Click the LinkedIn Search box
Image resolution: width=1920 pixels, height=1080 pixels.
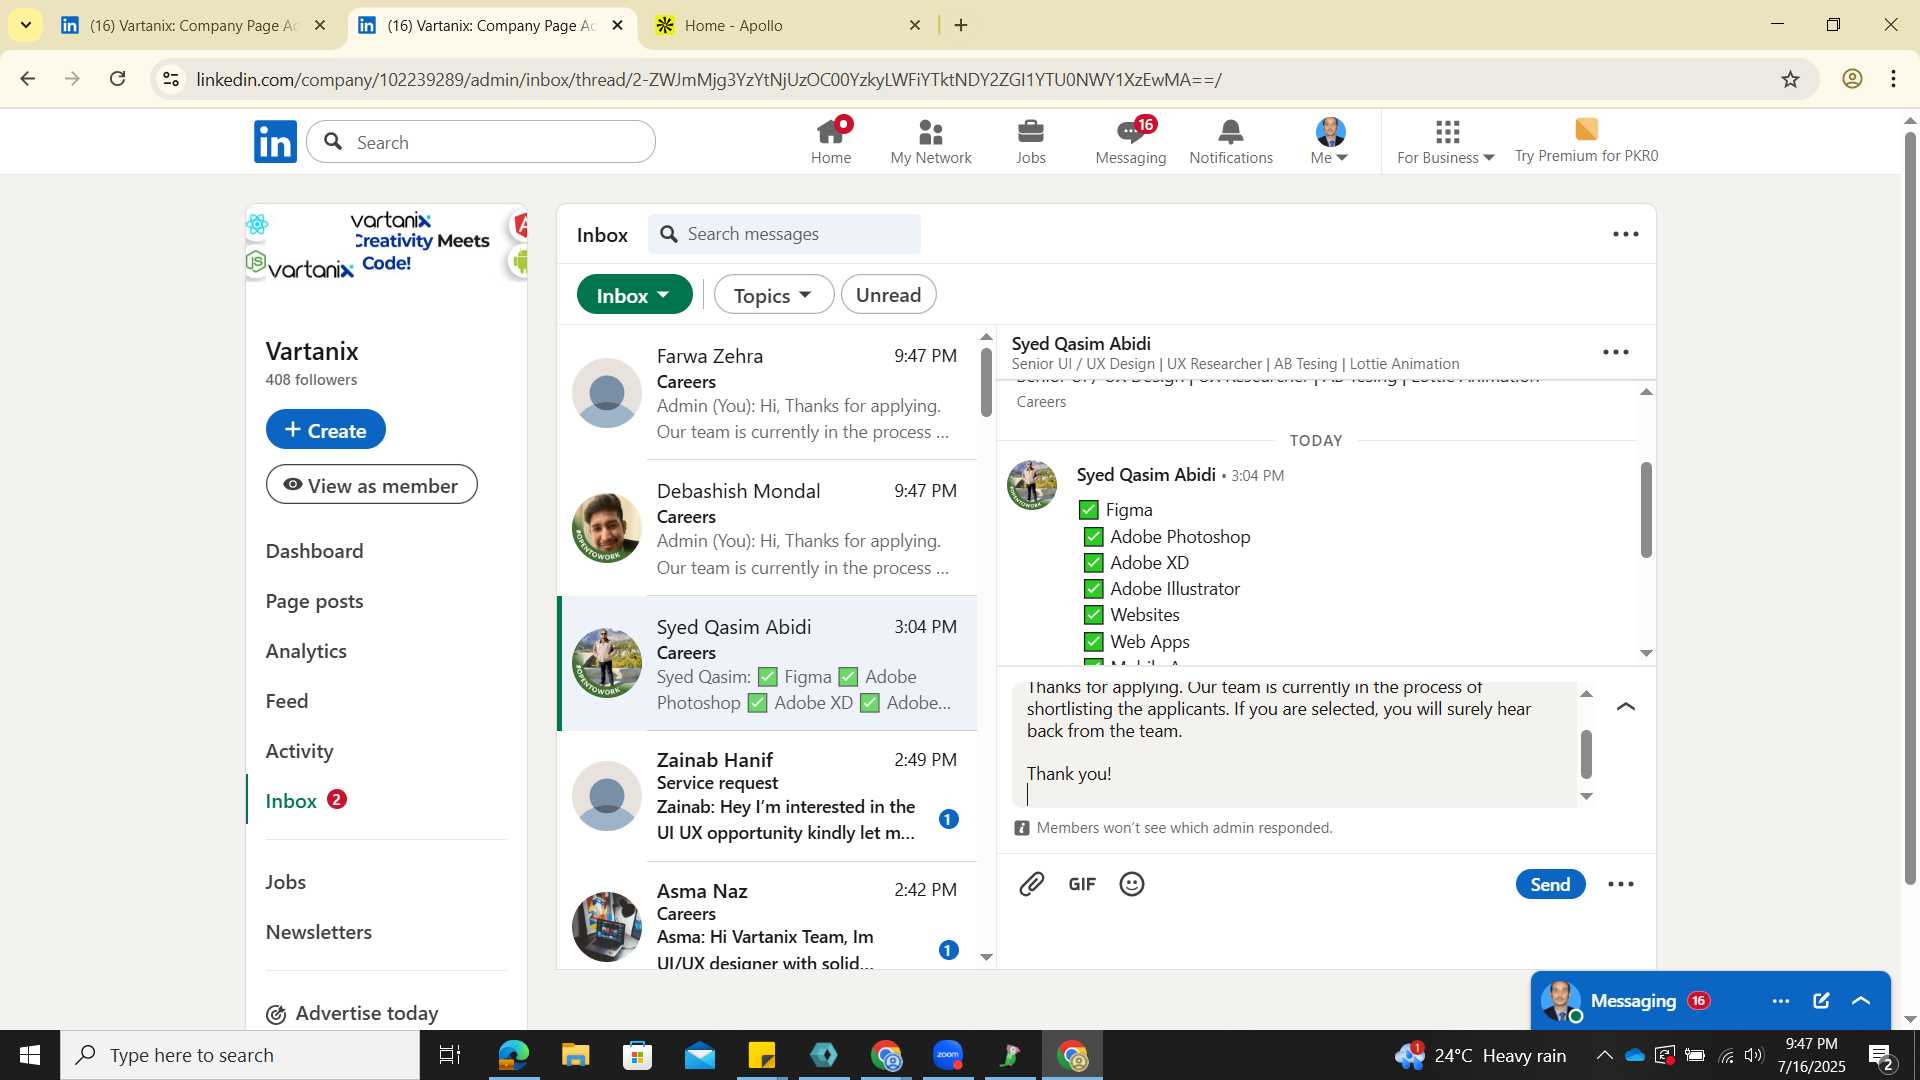481,142
